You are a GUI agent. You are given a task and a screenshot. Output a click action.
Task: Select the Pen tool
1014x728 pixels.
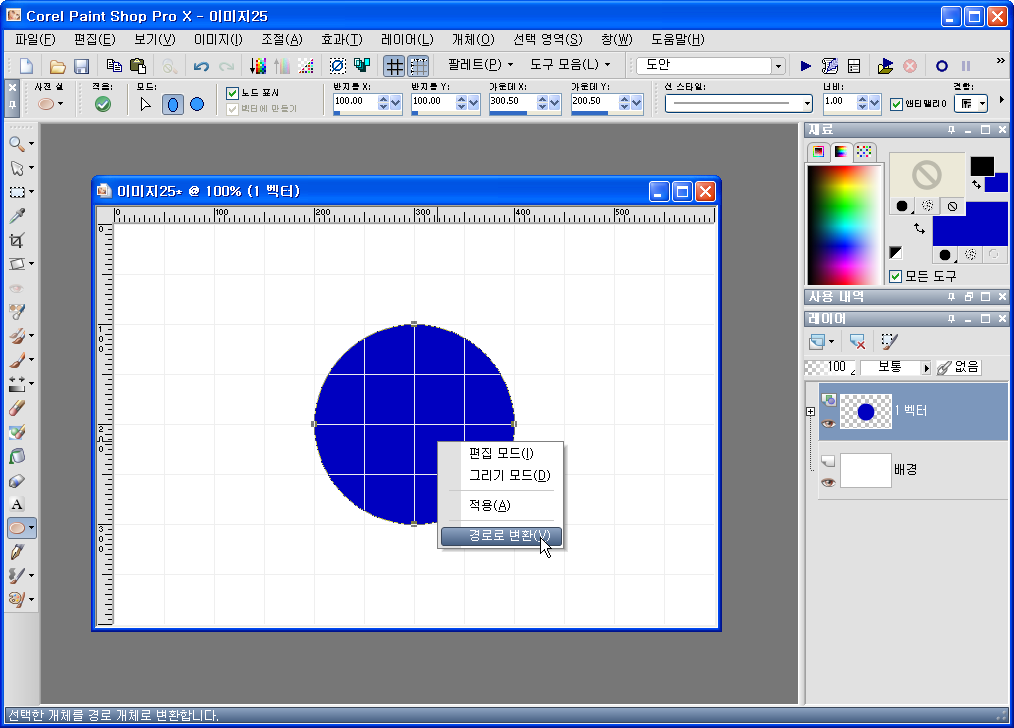coord(17,551)
